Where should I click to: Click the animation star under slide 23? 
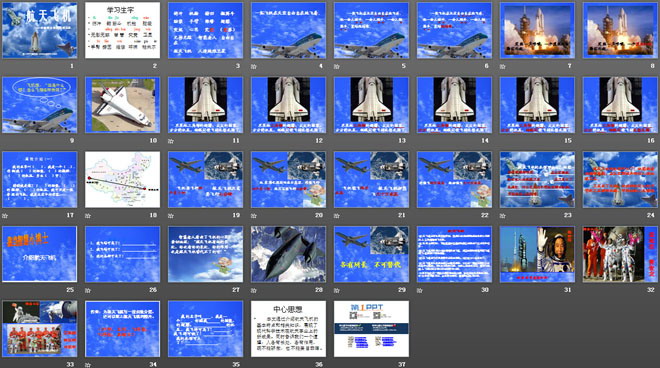coord(503,216)
